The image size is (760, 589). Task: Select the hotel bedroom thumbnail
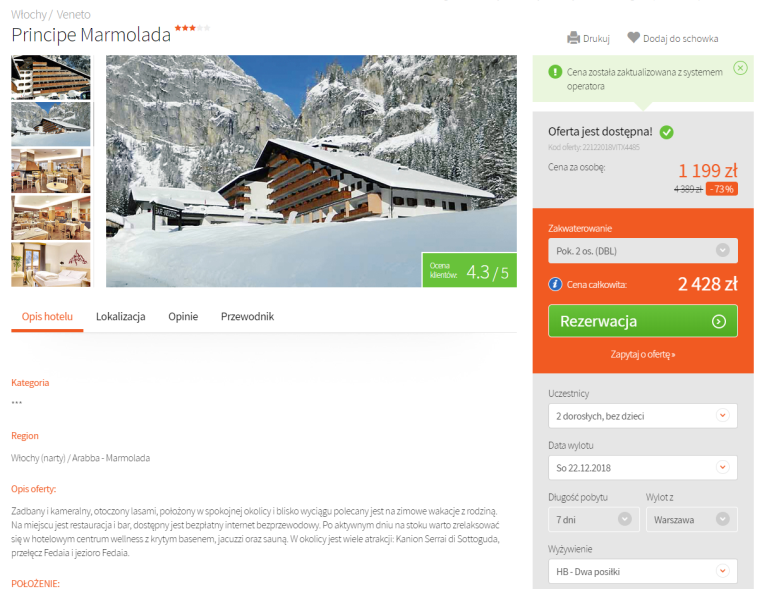point(51,265)
